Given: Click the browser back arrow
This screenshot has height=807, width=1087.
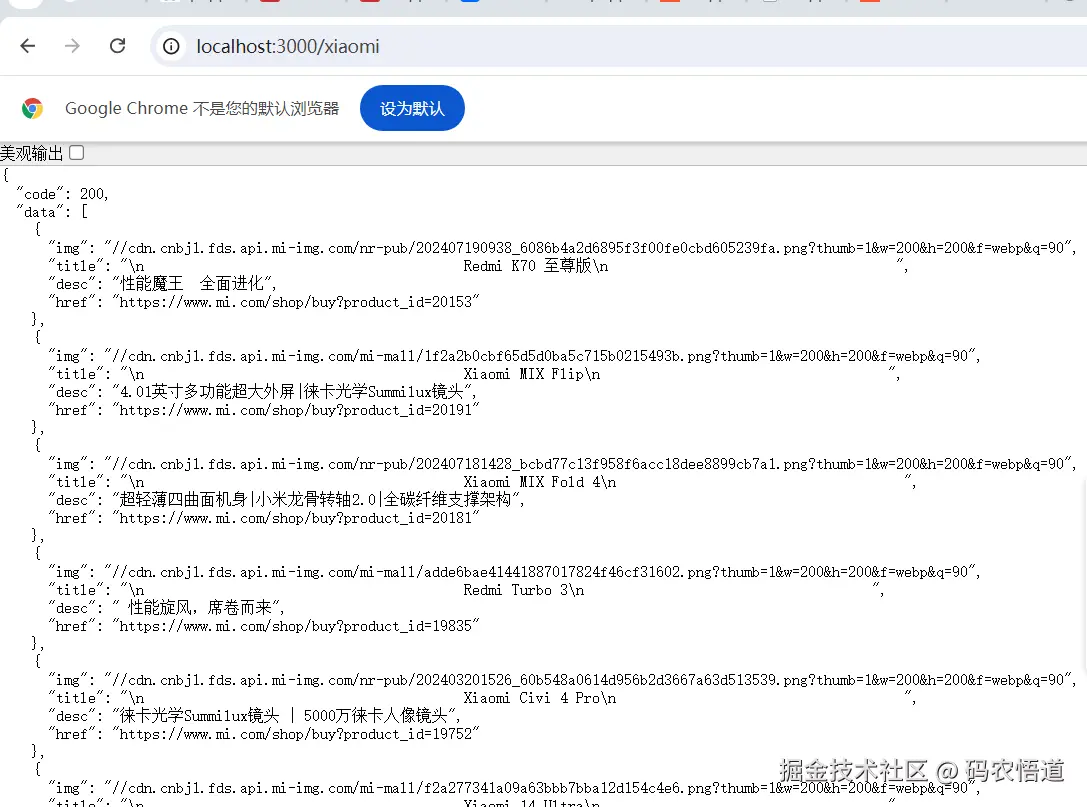Looking at the screenshot, I should tap(28, 46).
